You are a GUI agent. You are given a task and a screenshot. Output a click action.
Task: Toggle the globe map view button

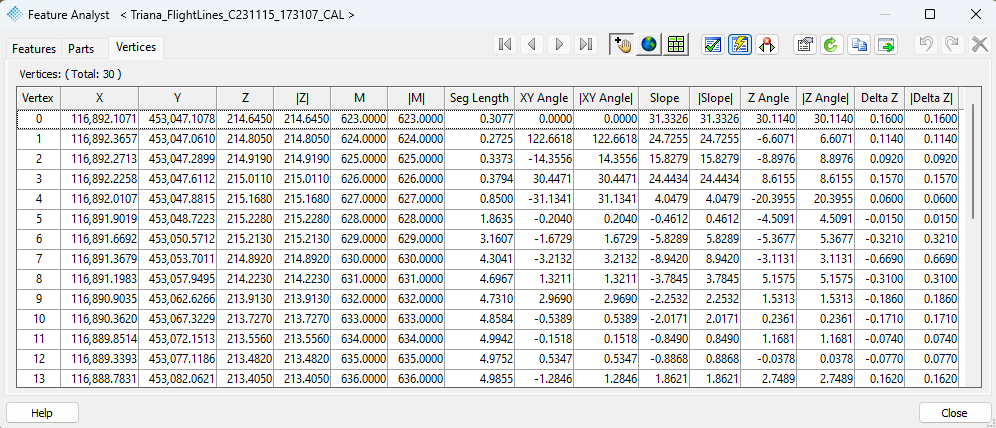pos(649,44)
